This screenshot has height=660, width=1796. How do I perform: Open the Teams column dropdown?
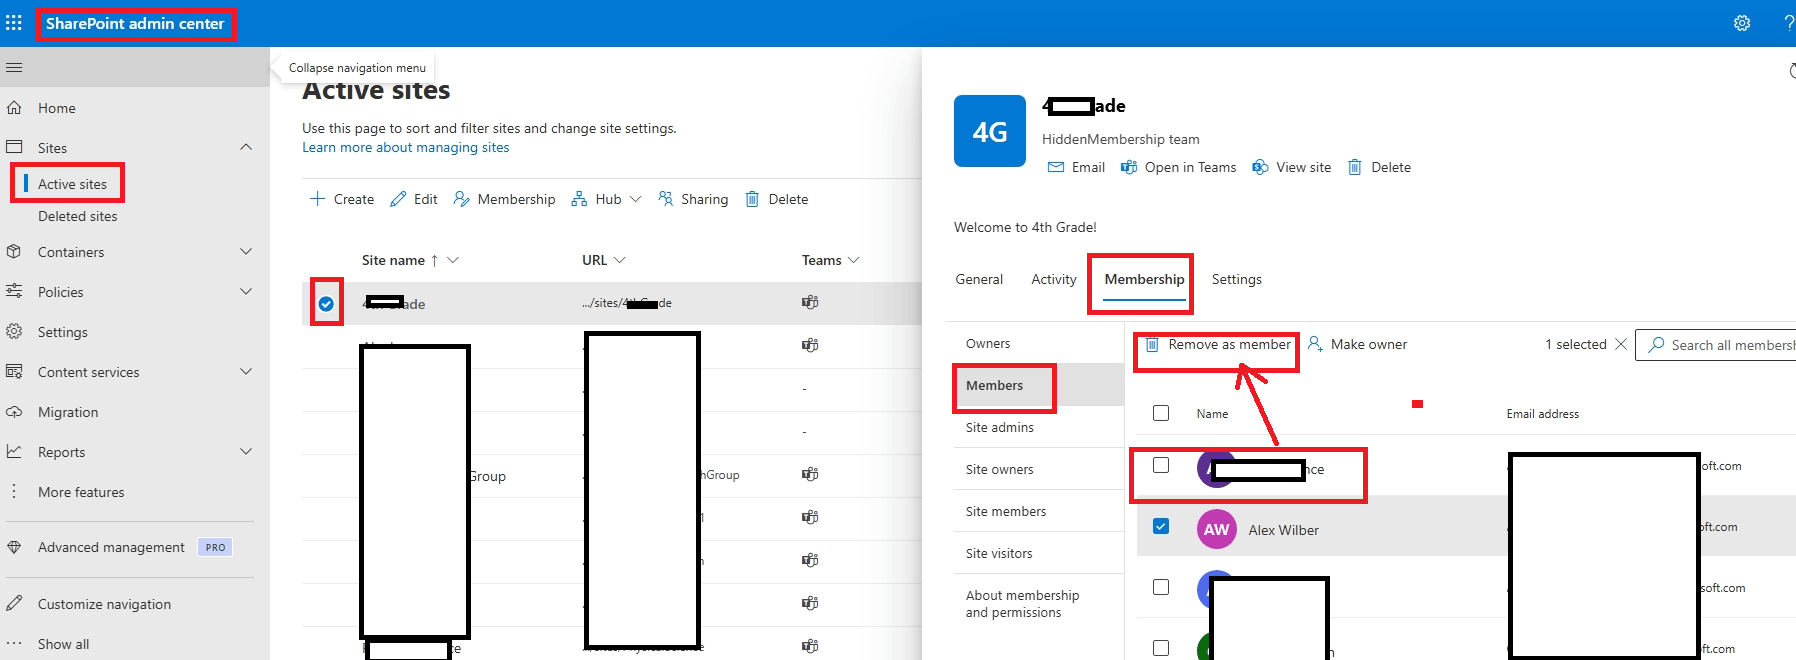click(x=854, y=260)
